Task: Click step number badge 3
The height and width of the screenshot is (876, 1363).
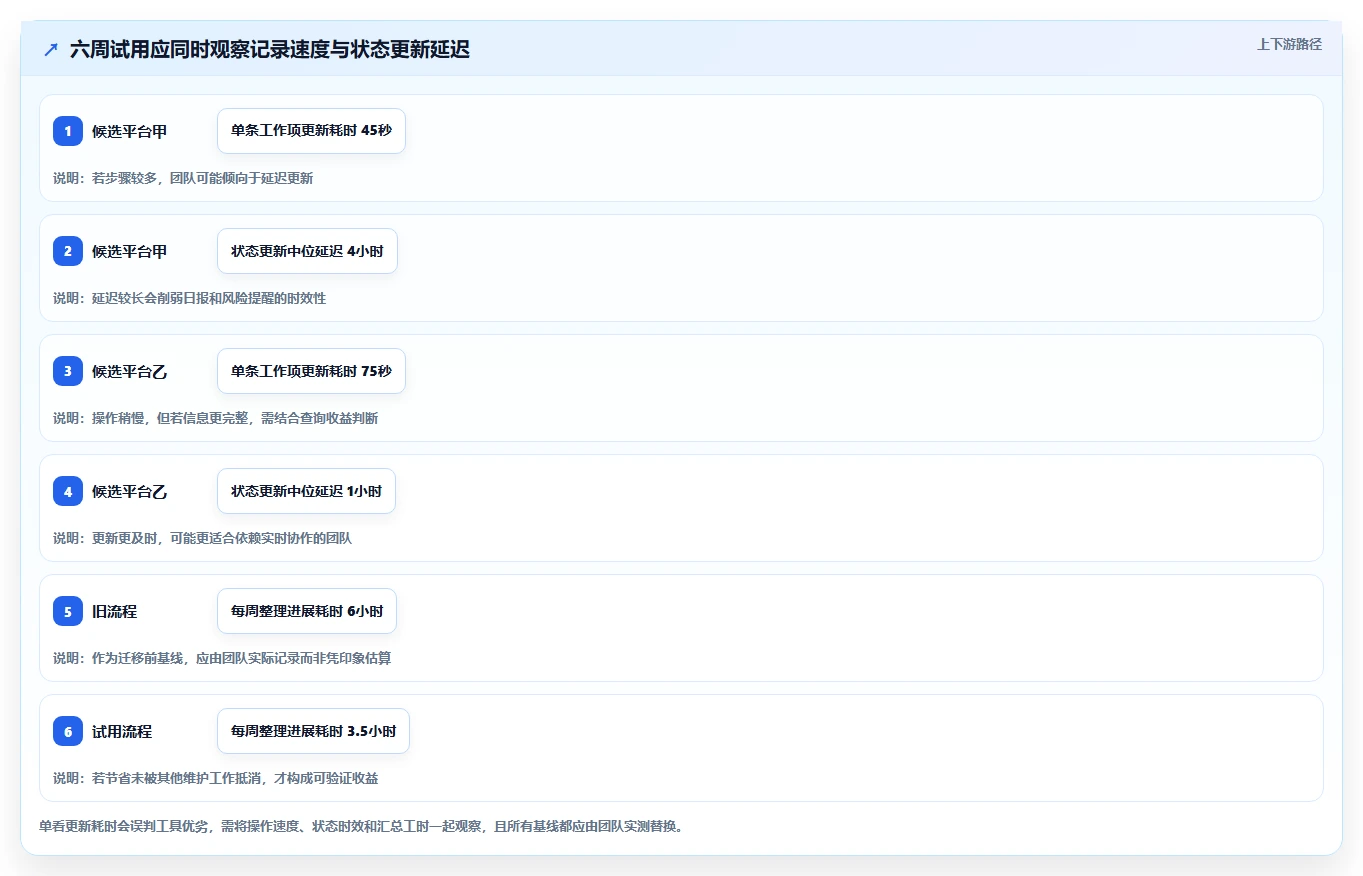Action: [x=68, y=371]
